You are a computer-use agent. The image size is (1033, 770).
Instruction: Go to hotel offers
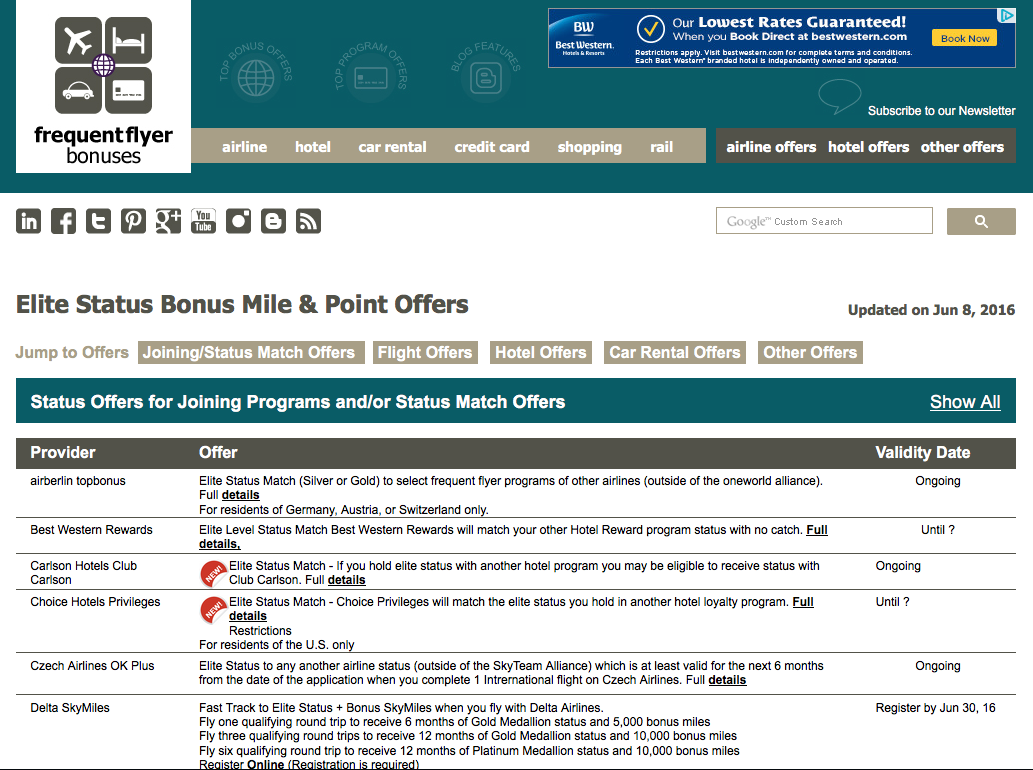point(868,147)
